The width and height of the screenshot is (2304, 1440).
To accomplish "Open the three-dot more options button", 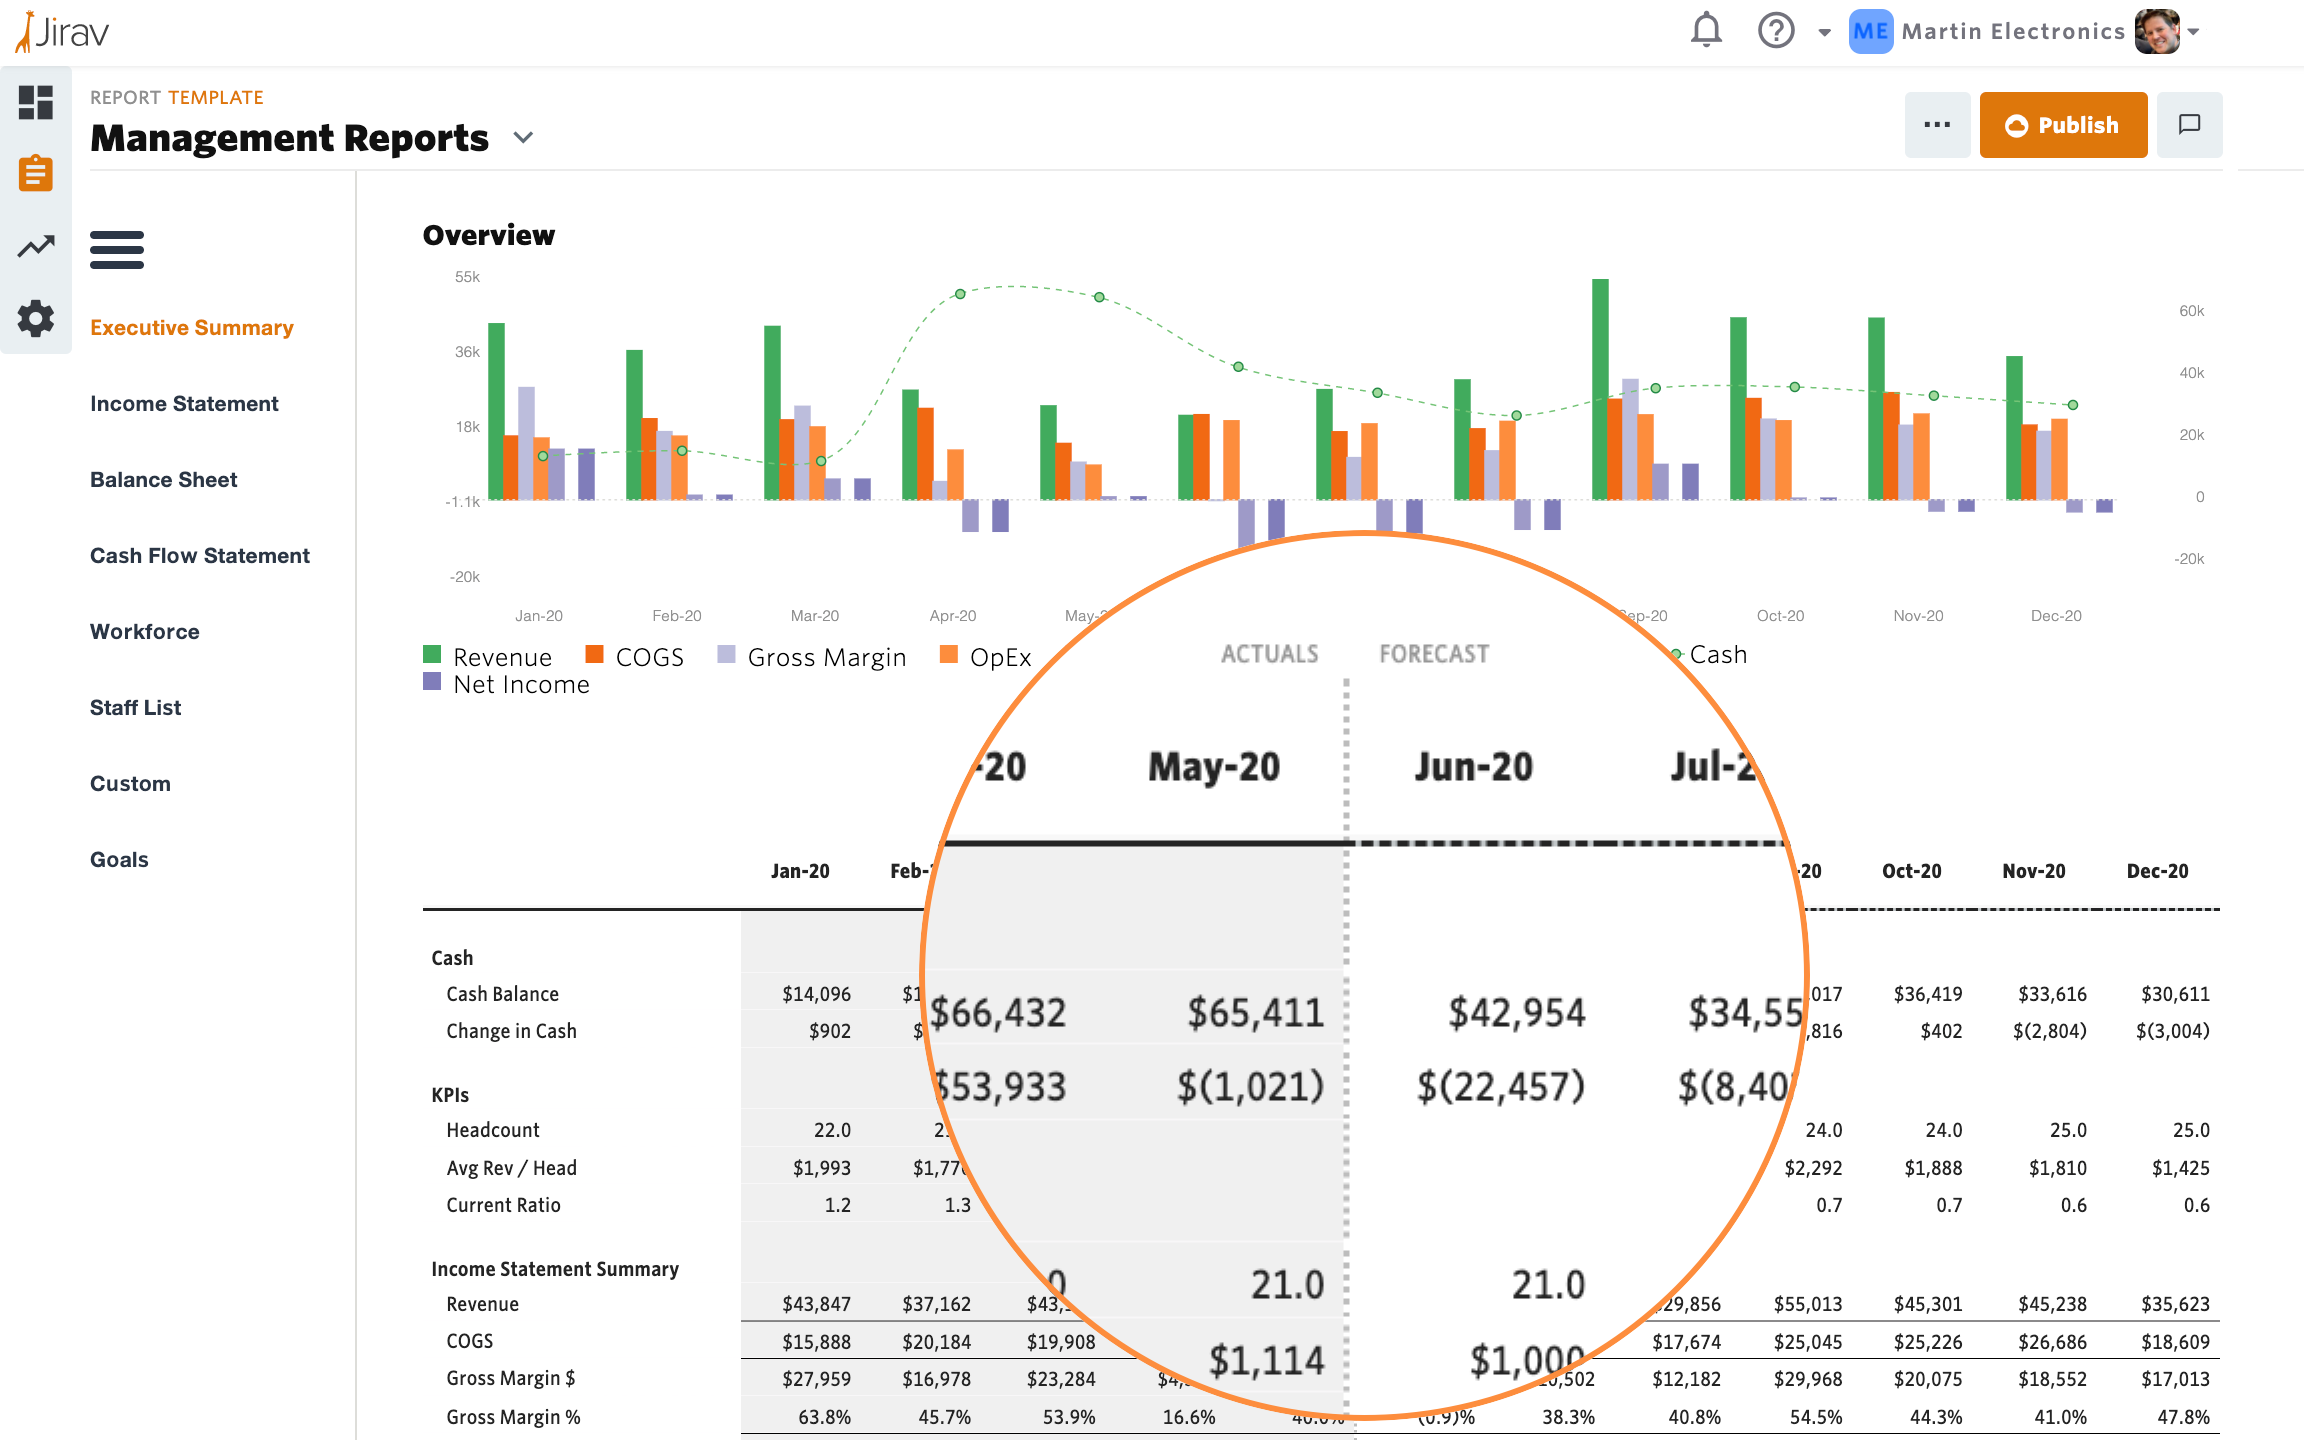I will pyautogui.click(x=1937, y=125).
